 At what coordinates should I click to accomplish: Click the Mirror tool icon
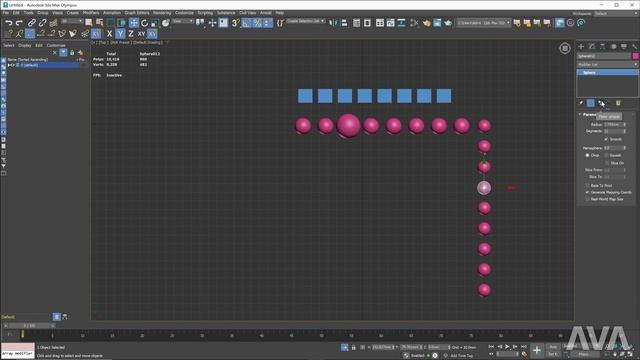point(333,23)
